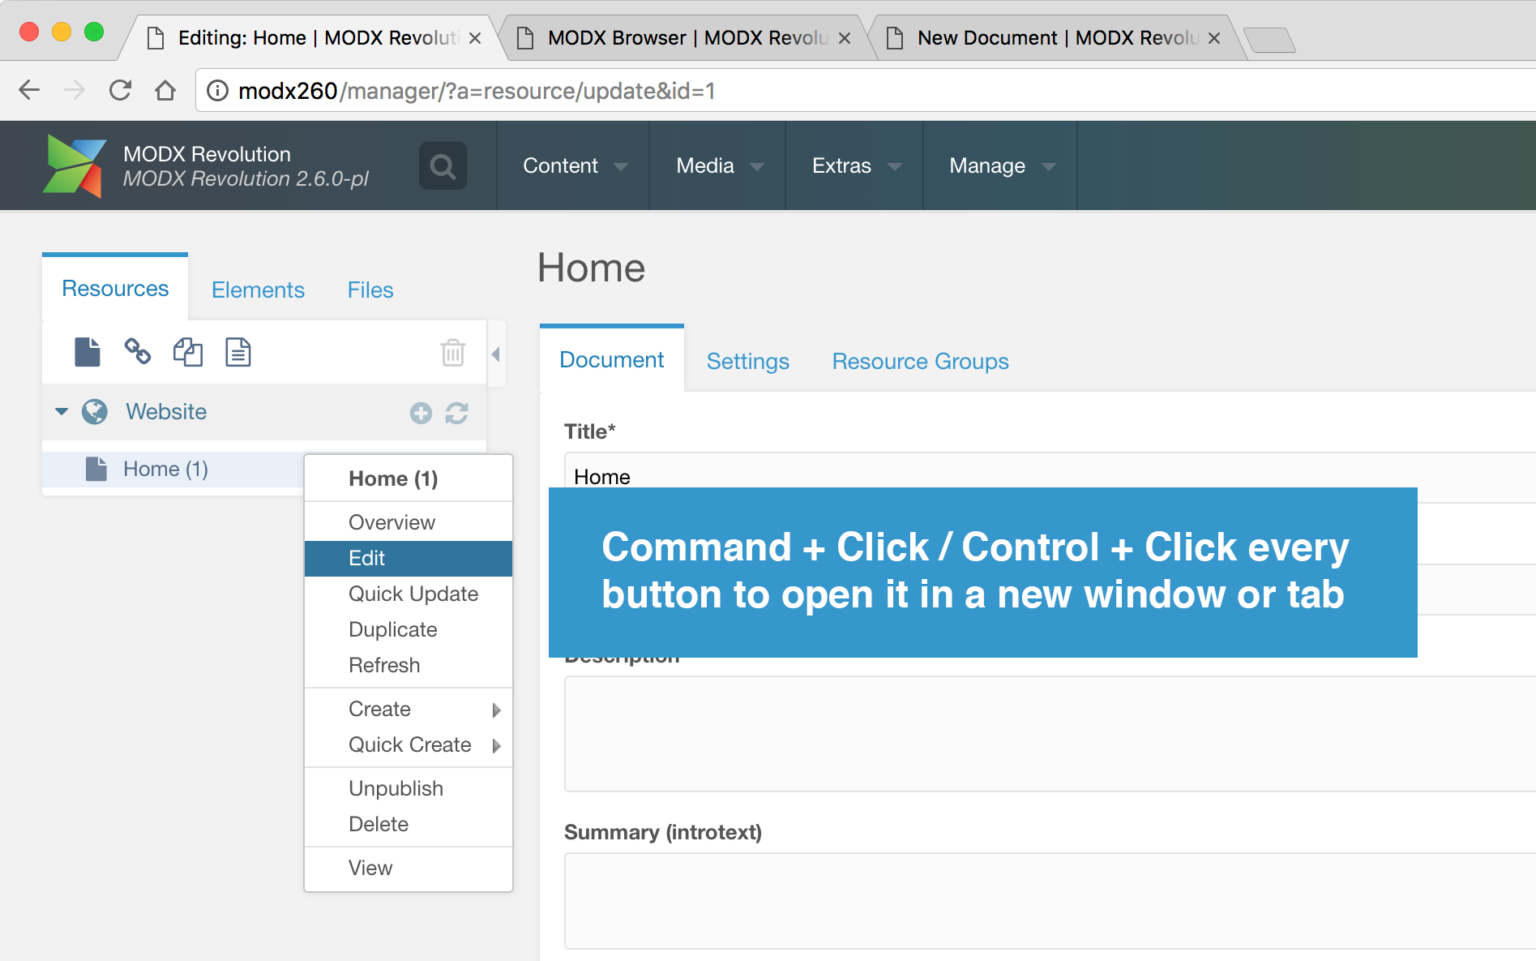Expand the Create submenu
1536x961 pixels.
[x=408, y=709]
